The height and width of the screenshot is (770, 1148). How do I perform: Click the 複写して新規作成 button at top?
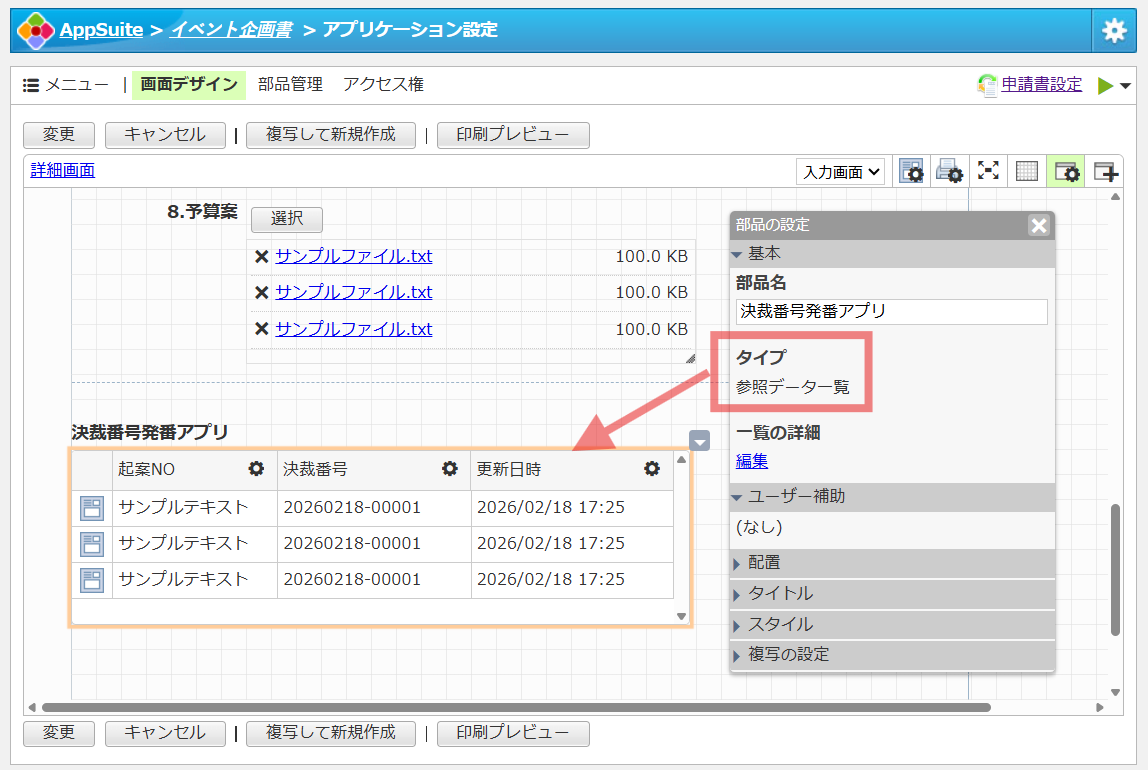point(330,135)
